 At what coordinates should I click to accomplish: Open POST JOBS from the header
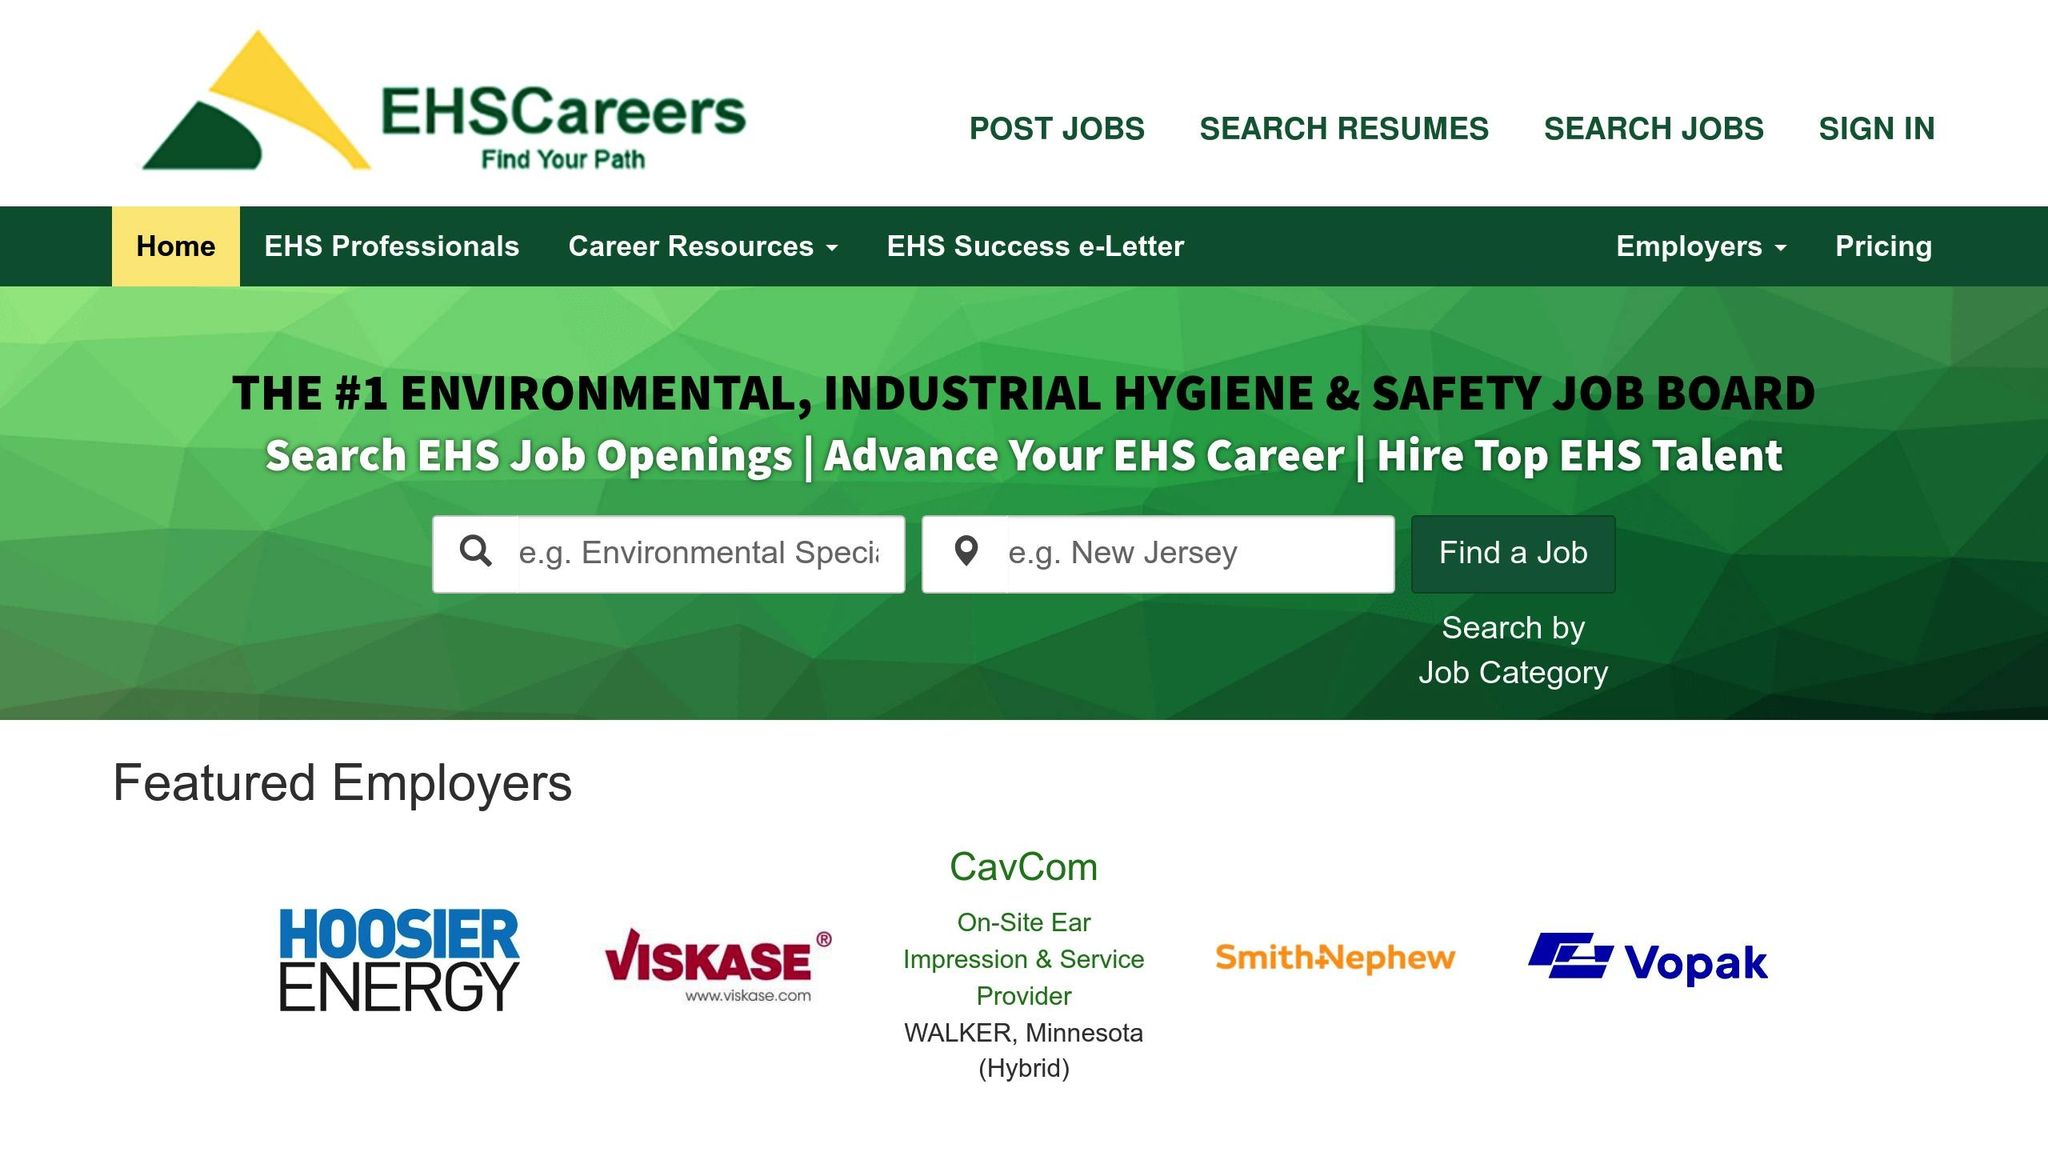(1056, 128)
